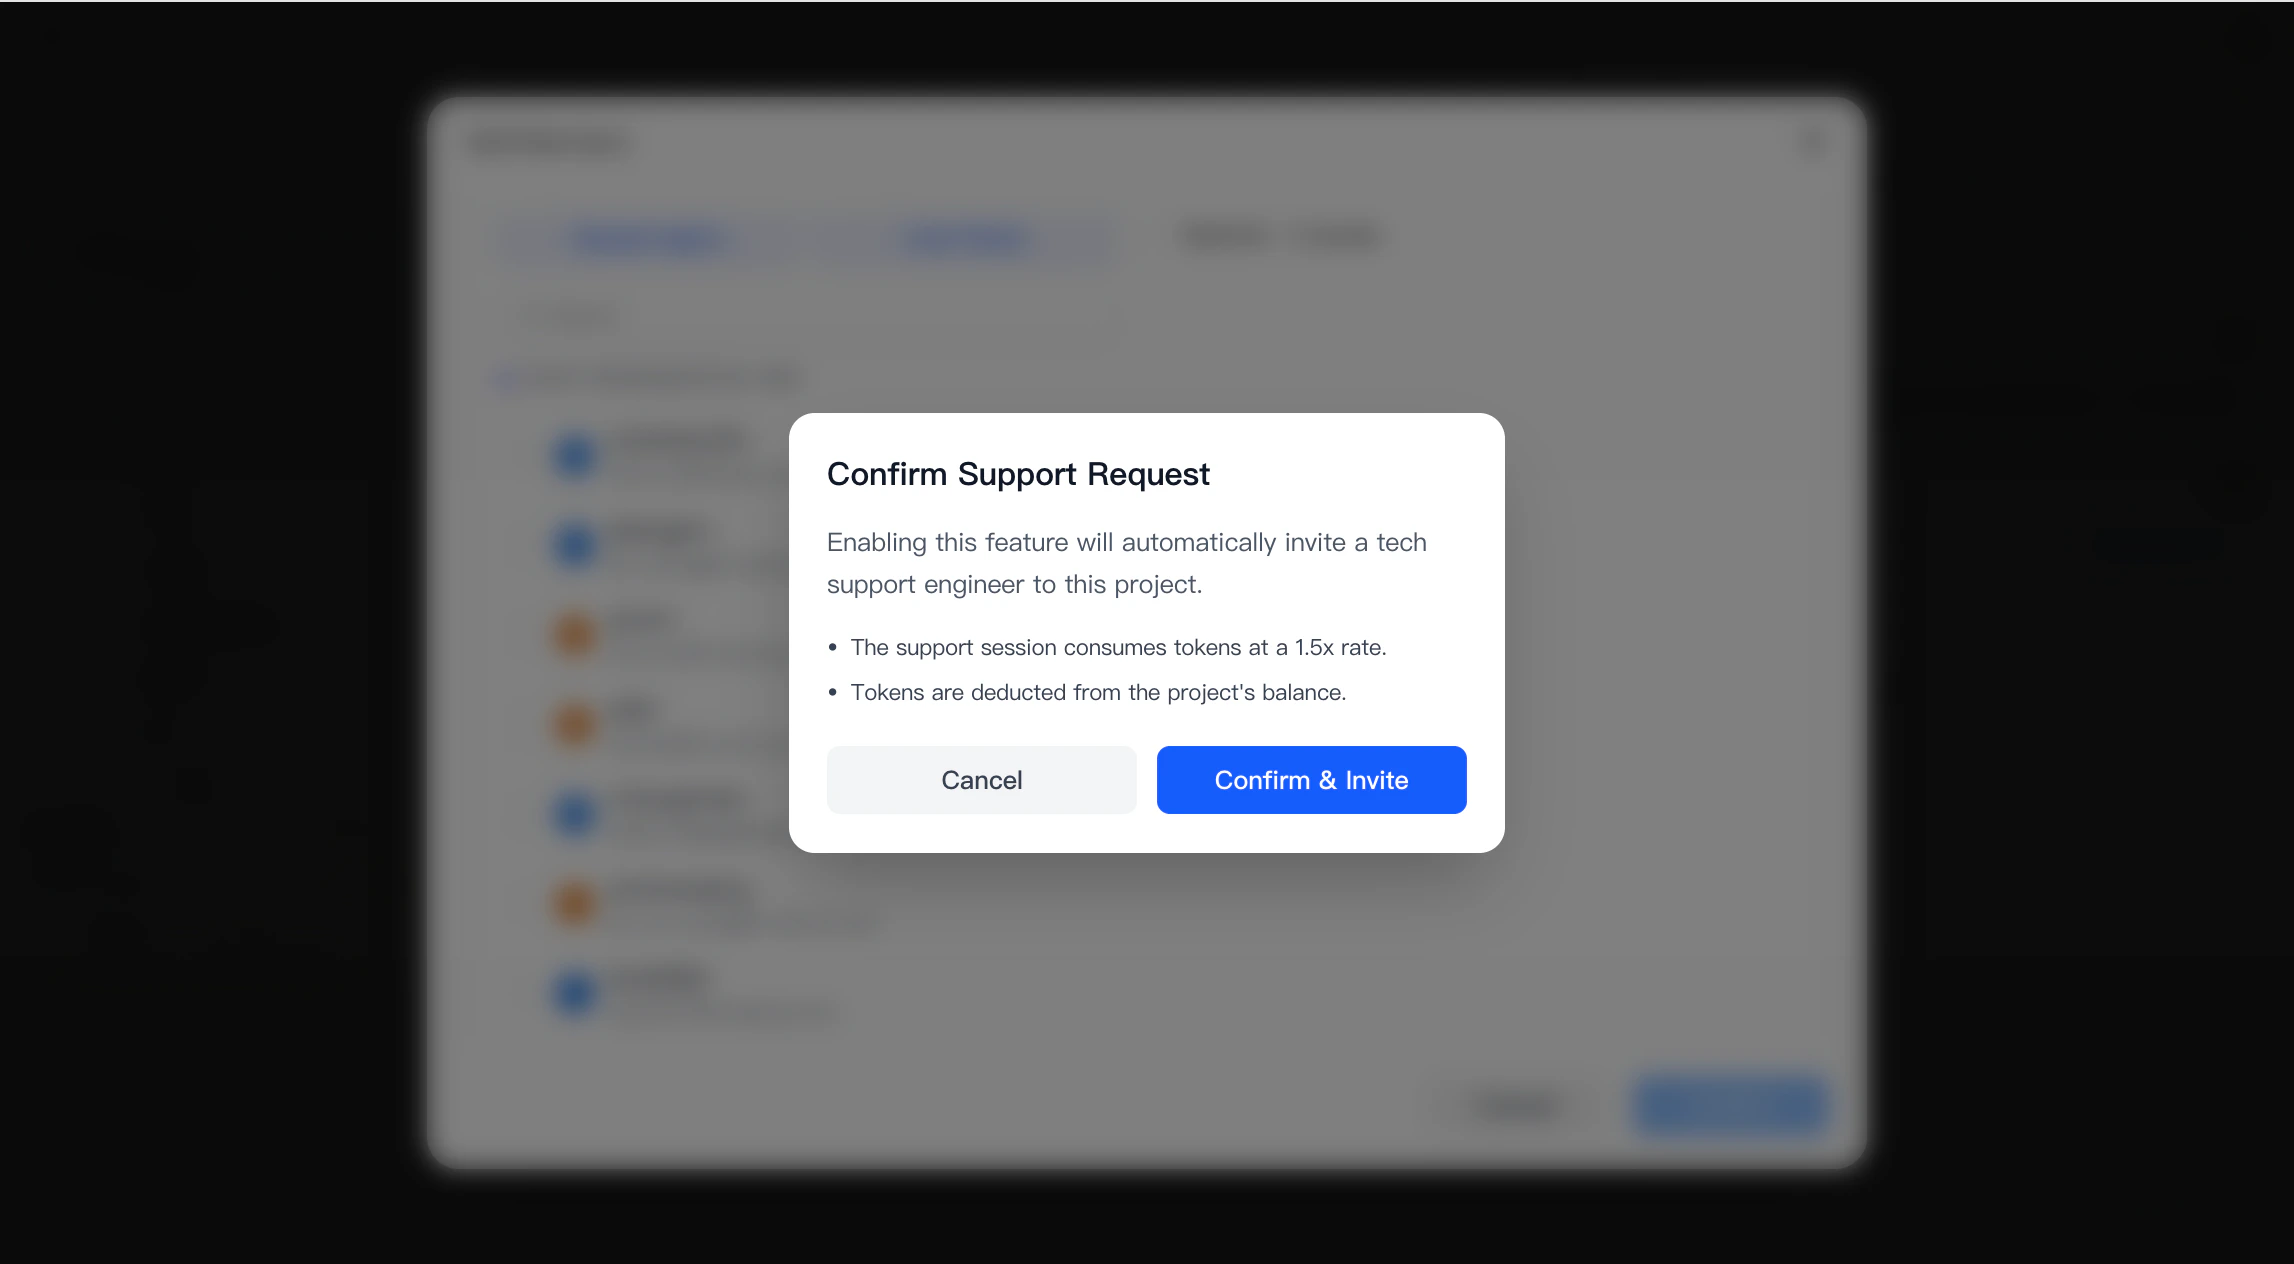Image resolution: width=2294 pixels, height=1264 pixels.
Task: Dismiss the support request with Cancel
Action: [x=980, y=780]
